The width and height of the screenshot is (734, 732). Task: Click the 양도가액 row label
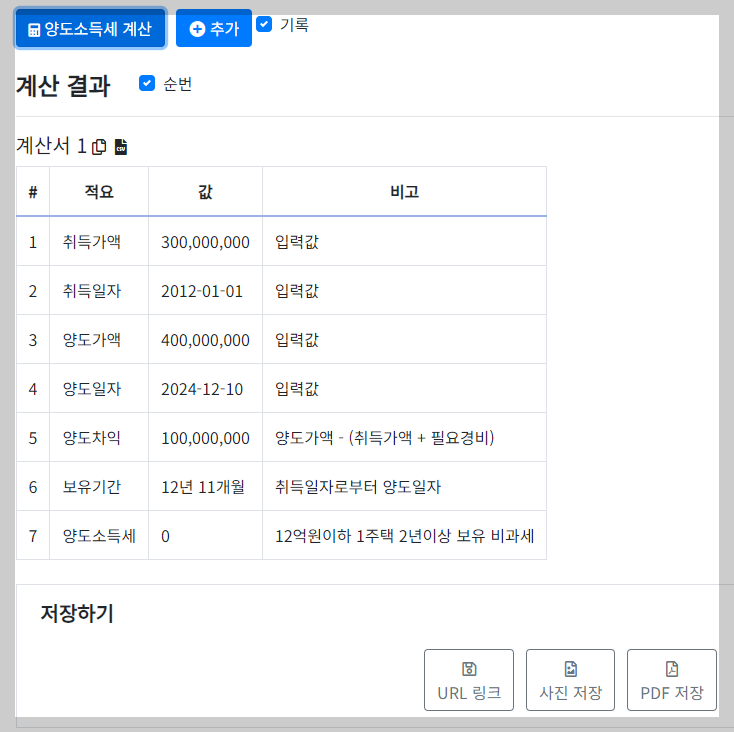pos(92,340)
